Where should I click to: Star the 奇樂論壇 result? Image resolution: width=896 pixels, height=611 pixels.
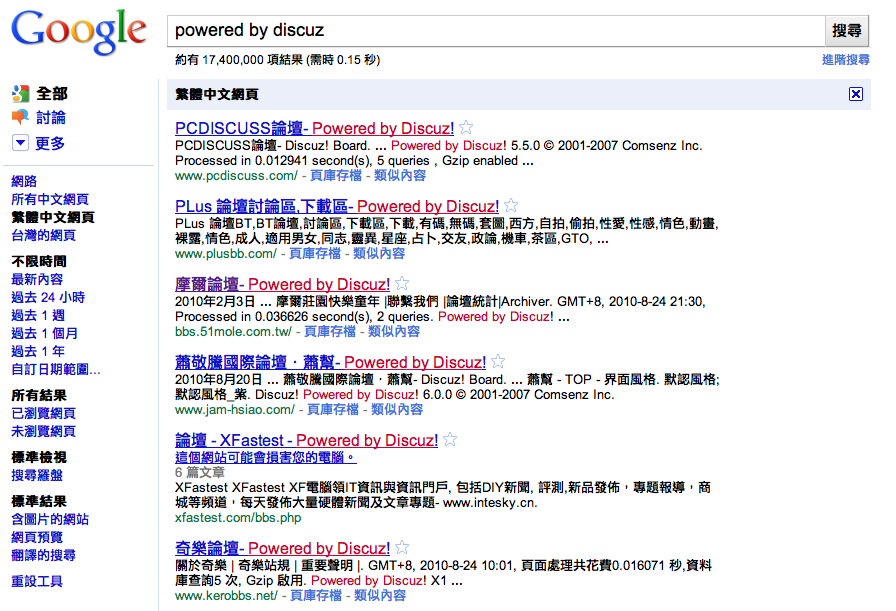tap(402, 548)
